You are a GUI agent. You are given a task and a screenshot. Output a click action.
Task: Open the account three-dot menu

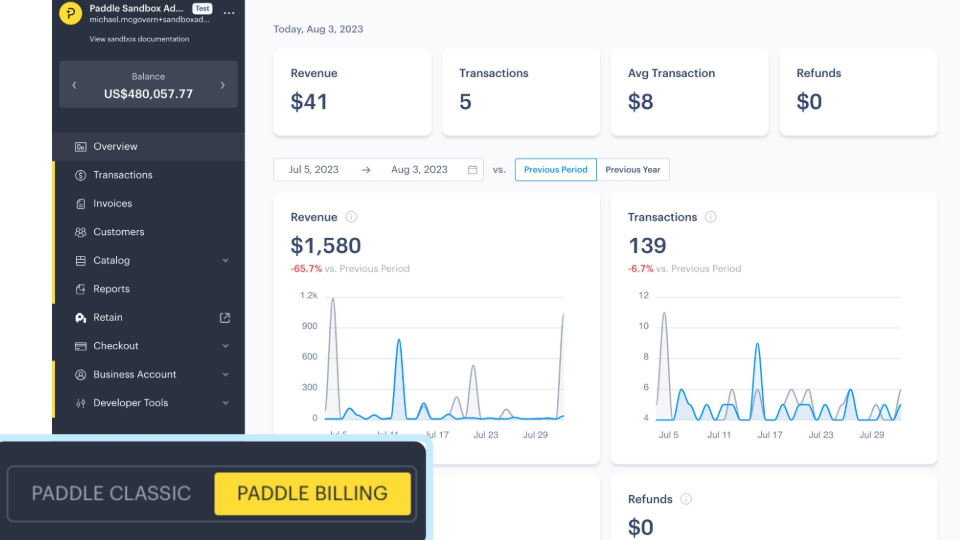coord(229,13)
